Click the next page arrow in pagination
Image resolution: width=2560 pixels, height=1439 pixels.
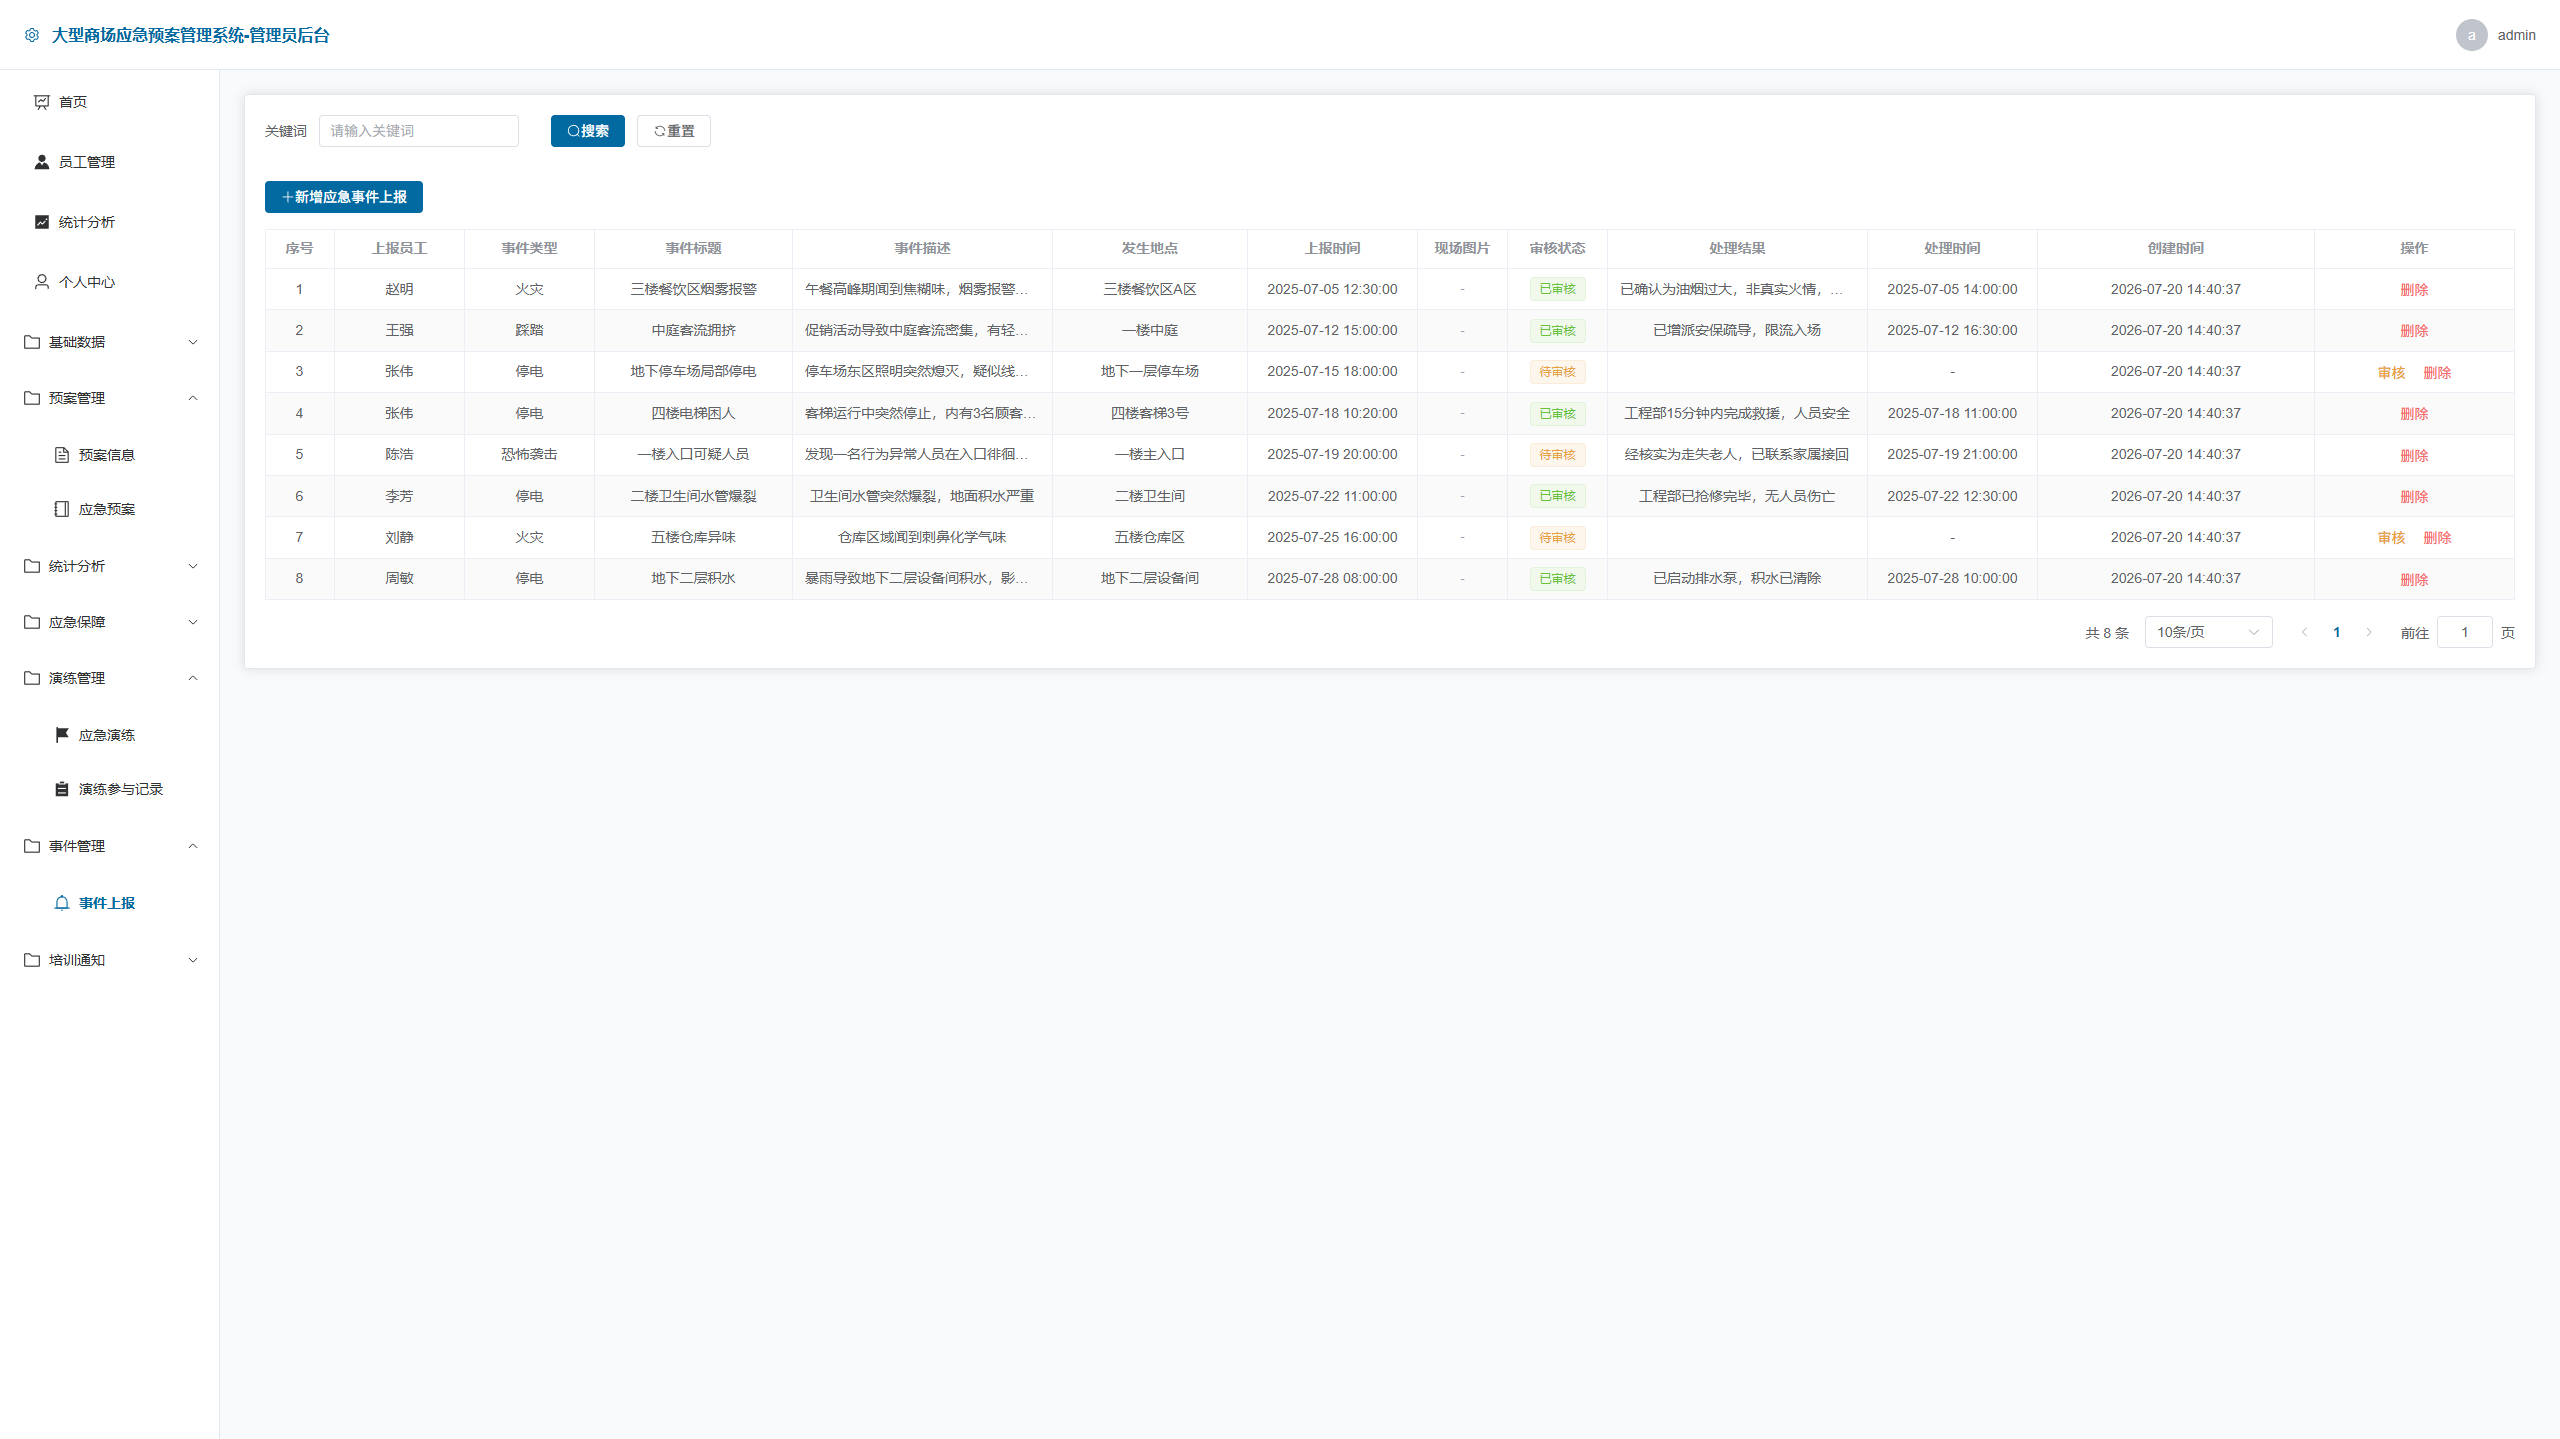point(2369,632)
